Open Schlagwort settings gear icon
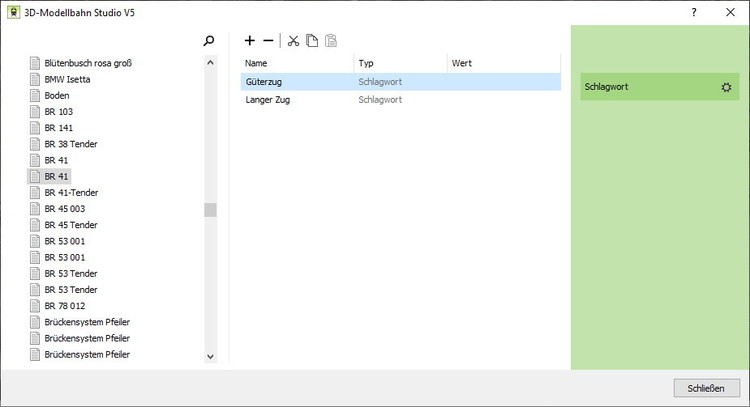Viewport: 750px width, 407px height. click(x=726, y=87)
